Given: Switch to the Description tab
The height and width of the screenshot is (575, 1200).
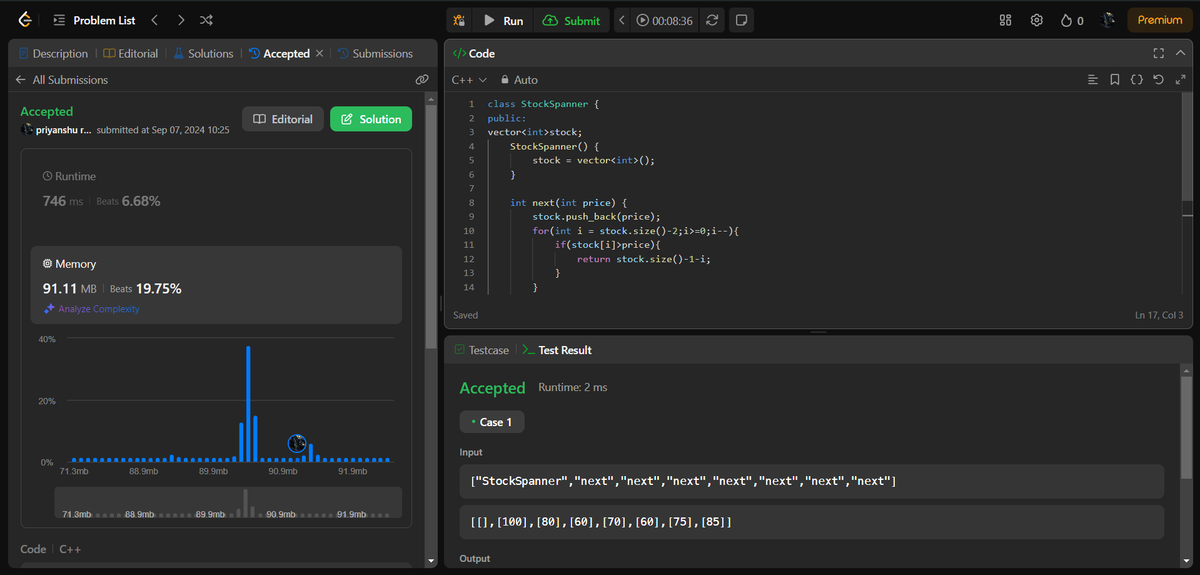Looking at the screenshot, I should 53,54.
